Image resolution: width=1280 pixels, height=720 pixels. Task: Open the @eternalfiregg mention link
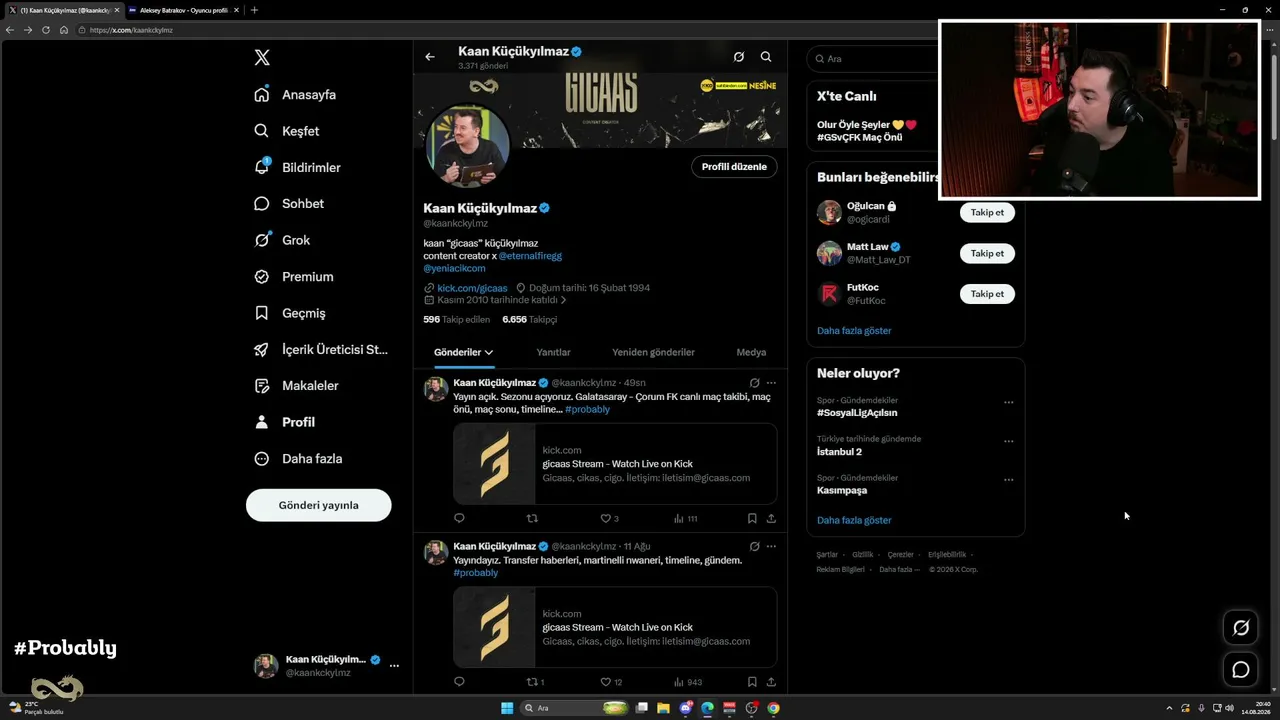[530, 256]
